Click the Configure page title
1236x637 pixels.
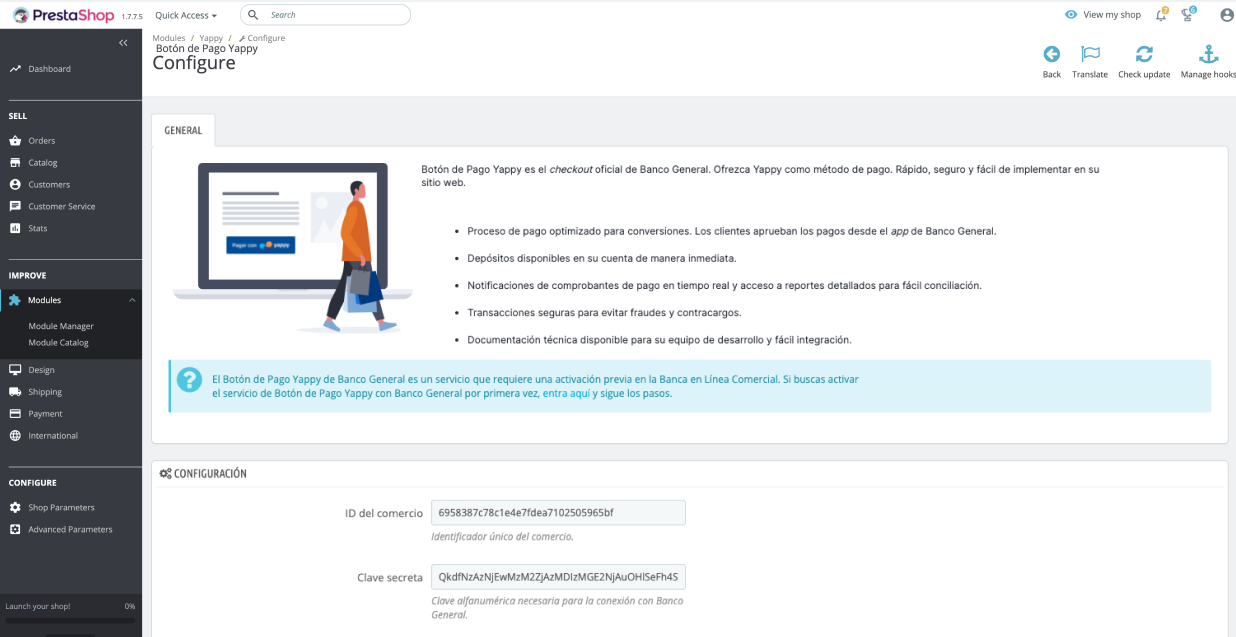(x=194, y=63)
